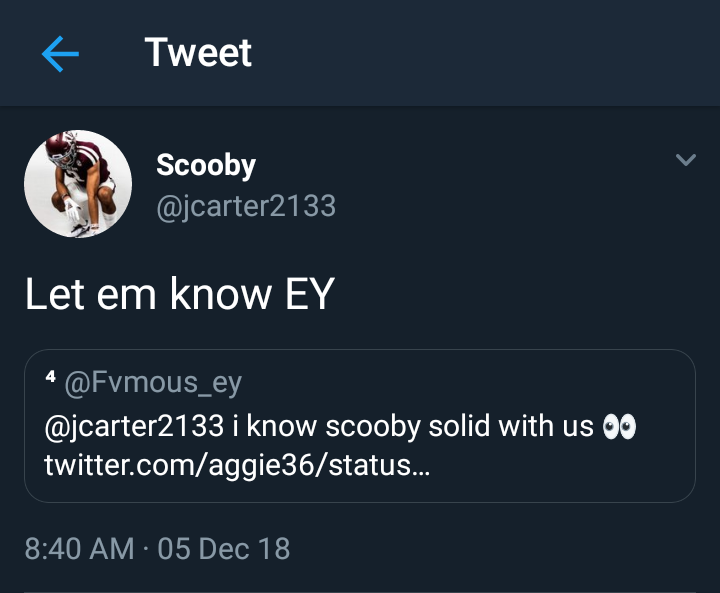Tap the eyes emoji in the quote
Image resolution: width=720 pixels, height=593 pixels.
coord(619,427)
